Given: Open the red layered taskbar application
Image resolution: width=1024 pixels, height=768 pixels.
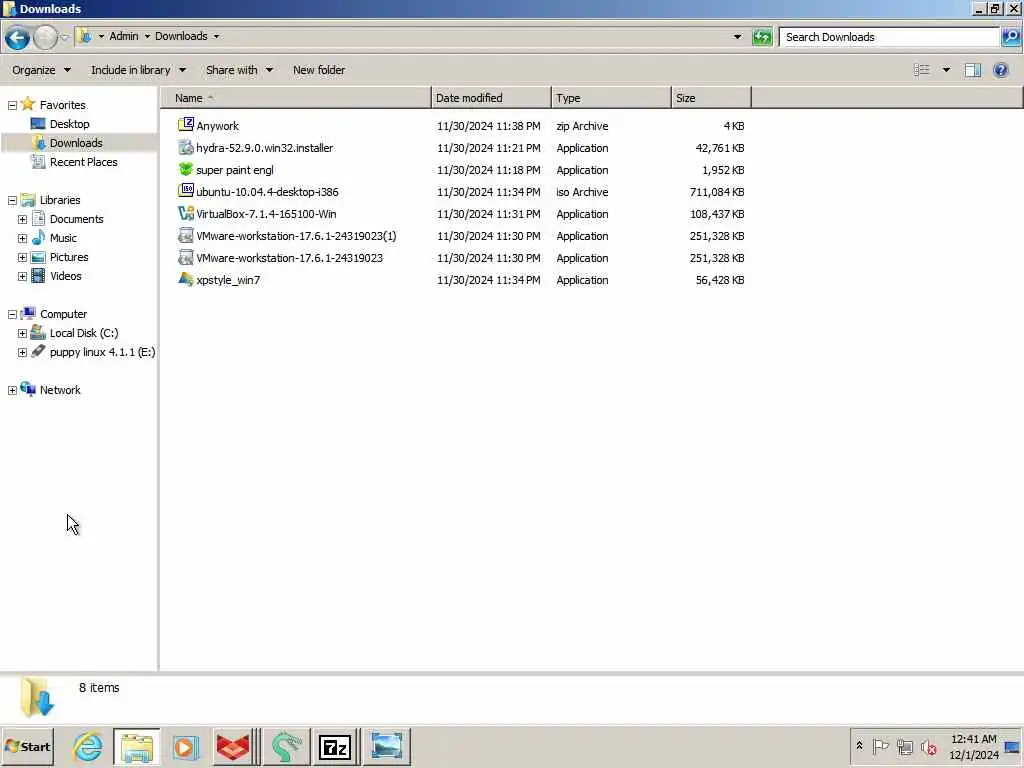Looking at the screenshot, I should tap(234, 746).
